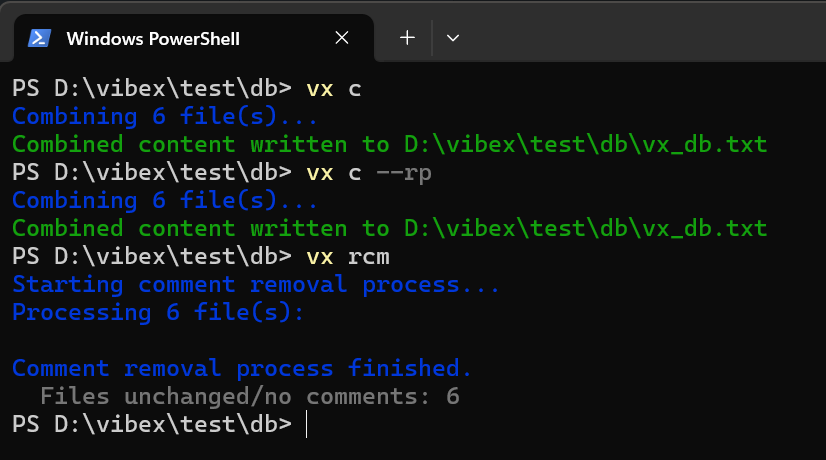
Task: Click 'Comment removal process finished.' message
Action: click(242, 368)
